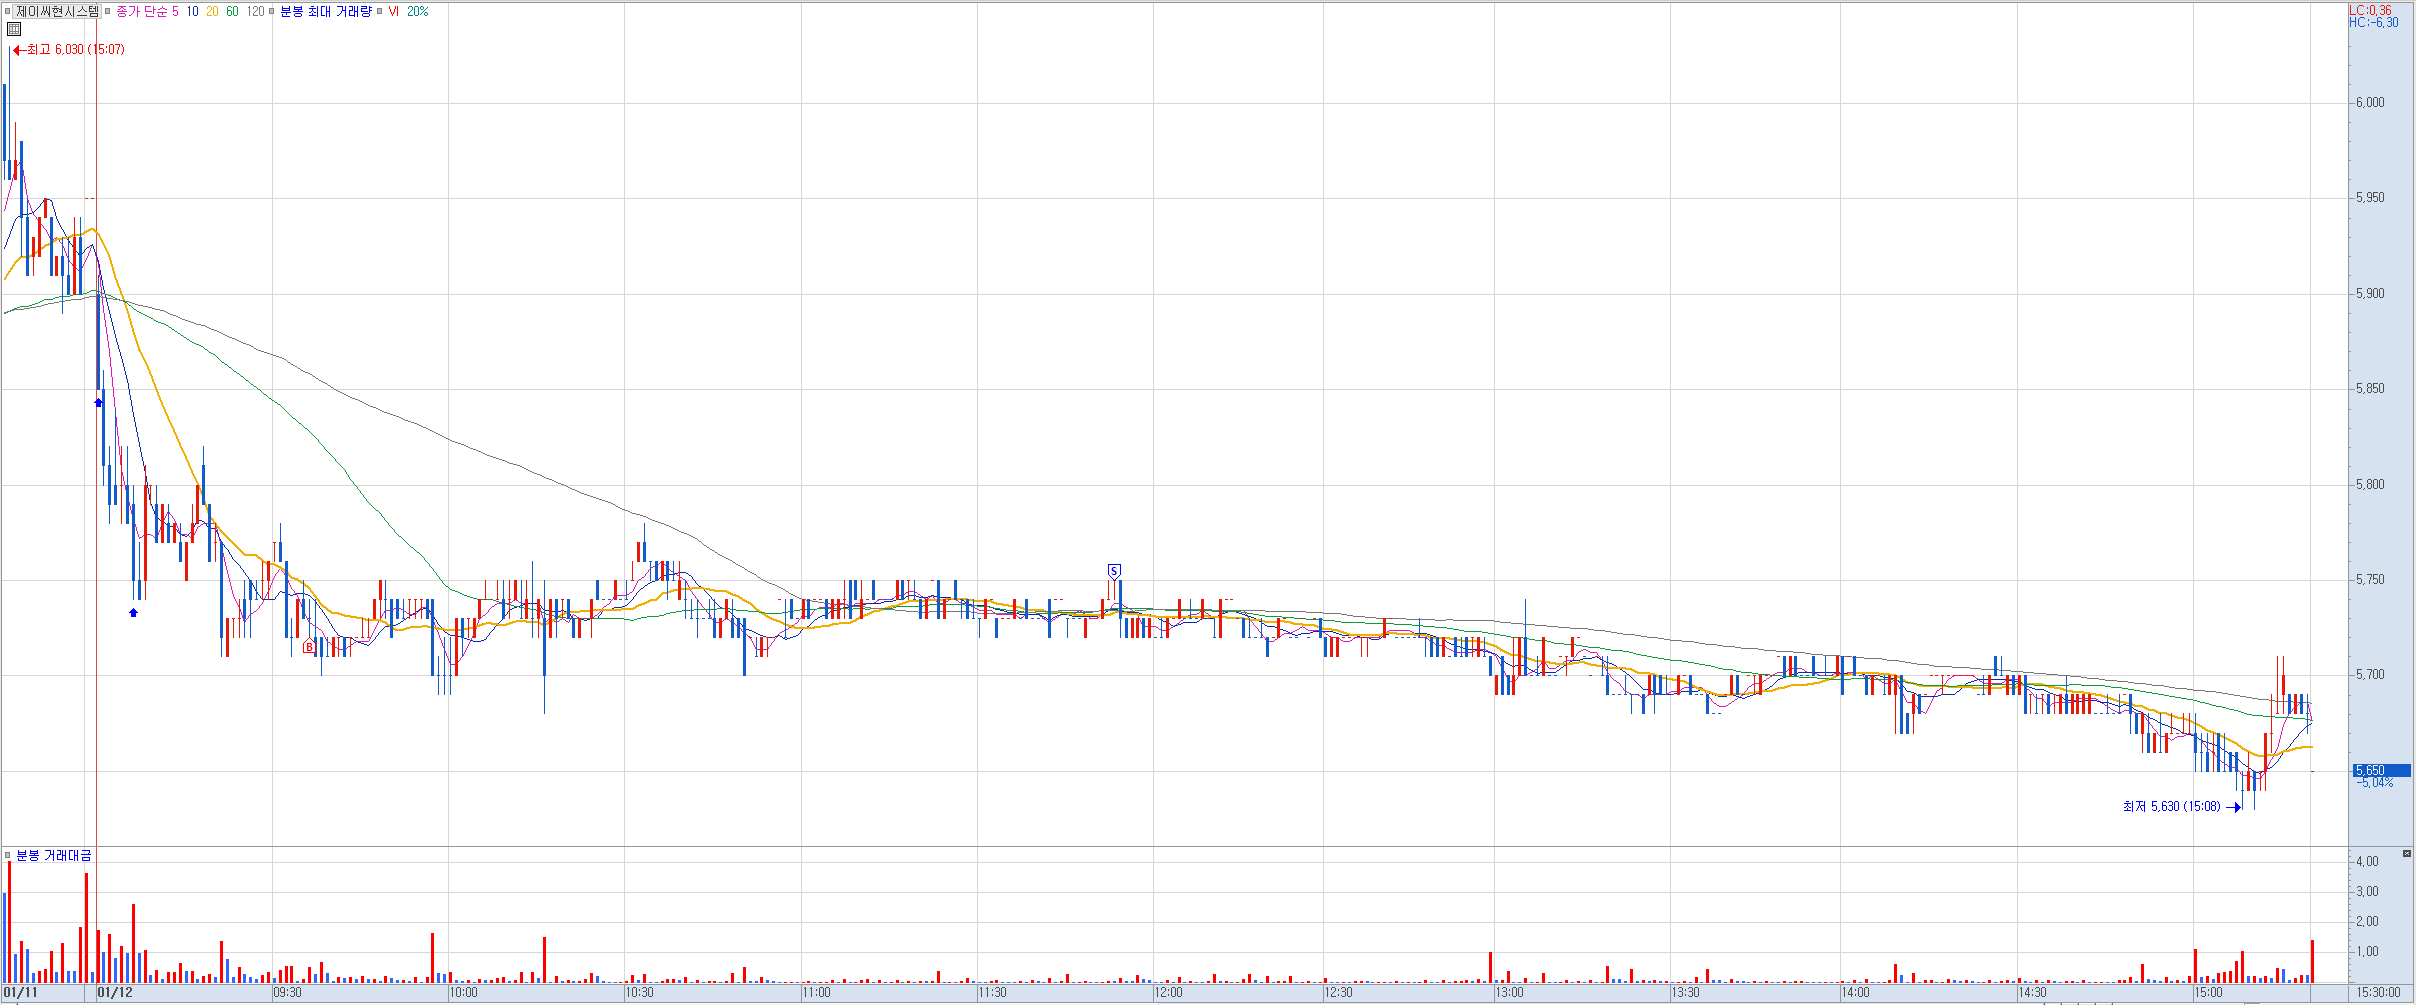The width and height of the screenshot is (2416, 1005).
Task: Click the 13:00 time axis label
Action: 1509,993
